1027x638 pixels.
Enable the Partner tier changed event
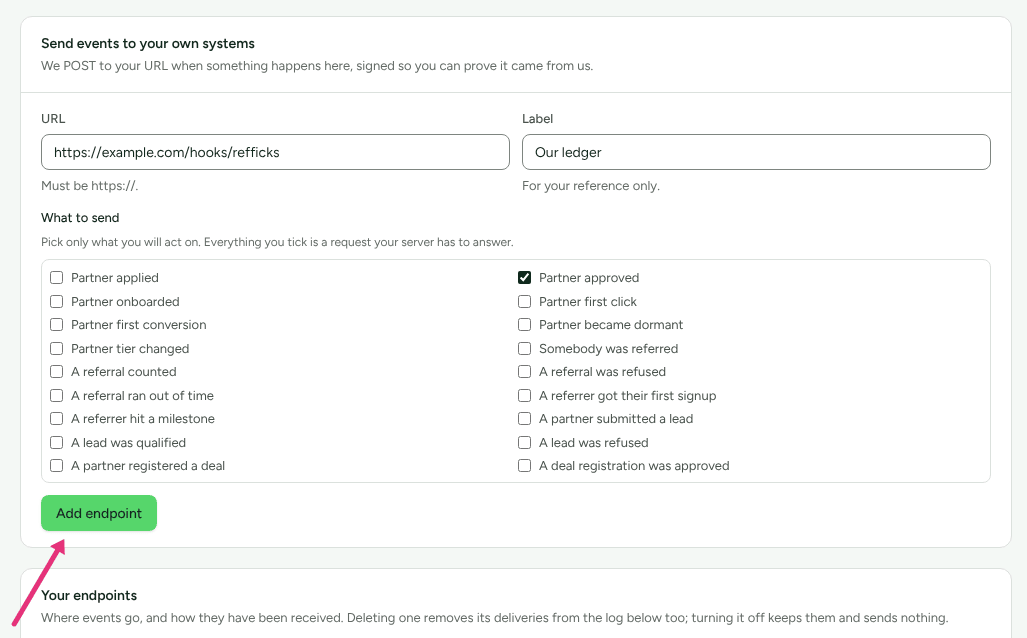coord(57,348)
